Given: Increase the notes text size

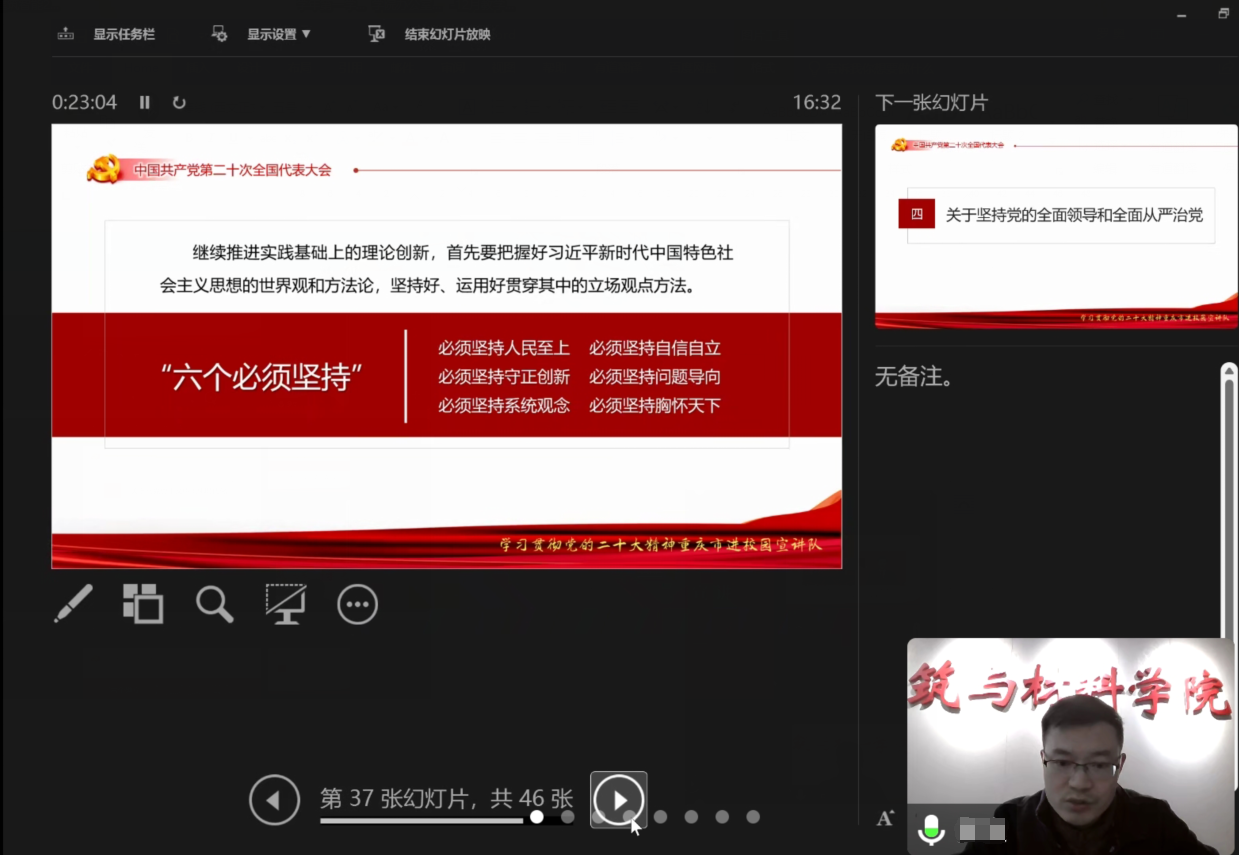Looking at the screenshot, I should coord(885,818).
